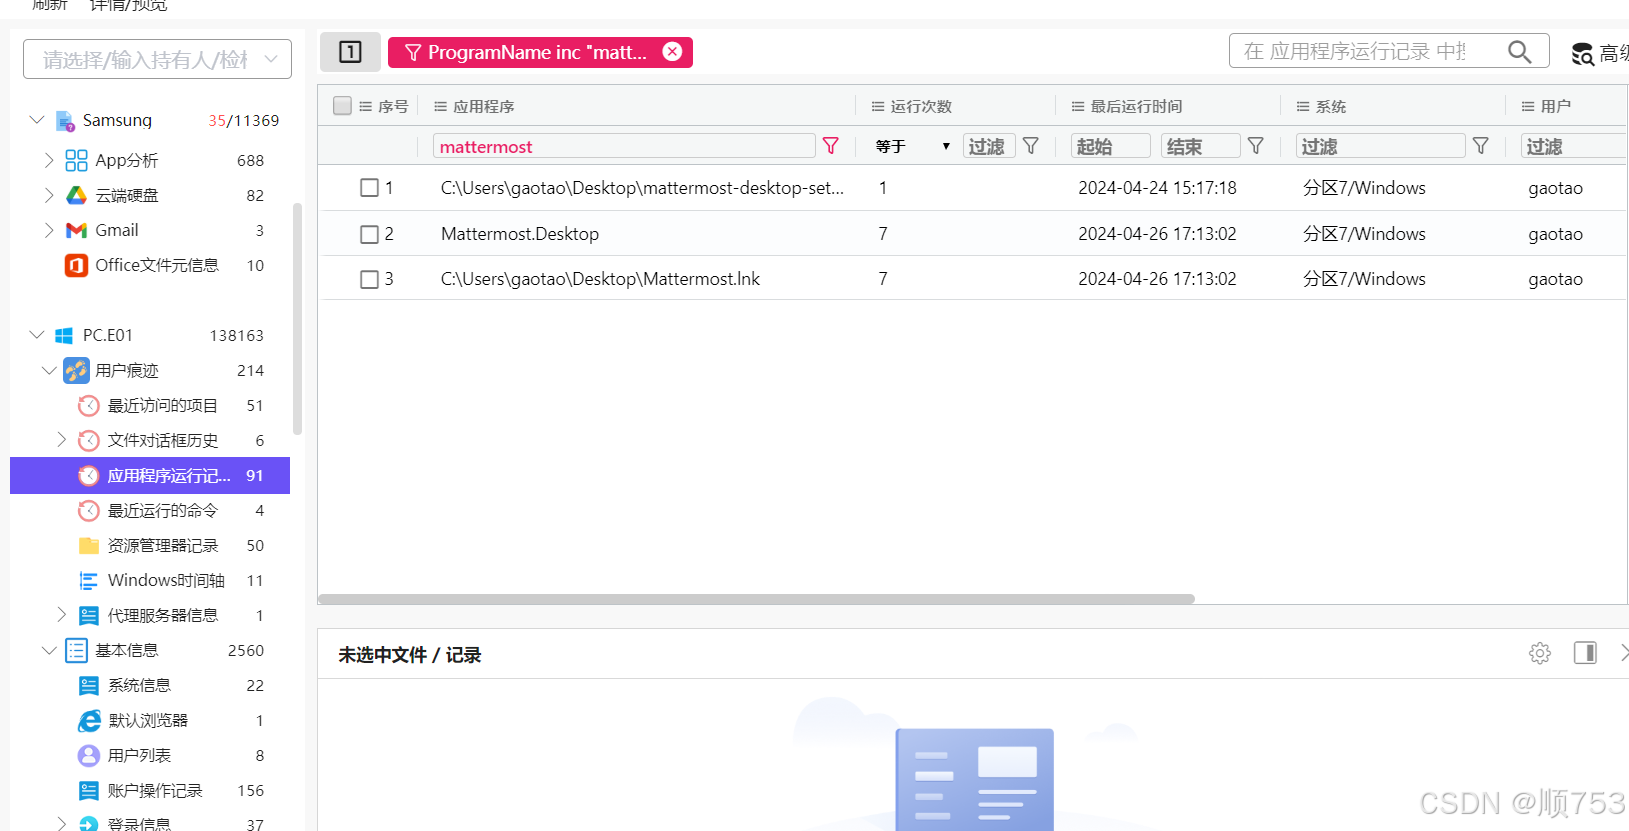The height and width of the screenshot is (831, 1629).
Task: Open the holder selection dropdown at top of sidebar
Action: 157,59
